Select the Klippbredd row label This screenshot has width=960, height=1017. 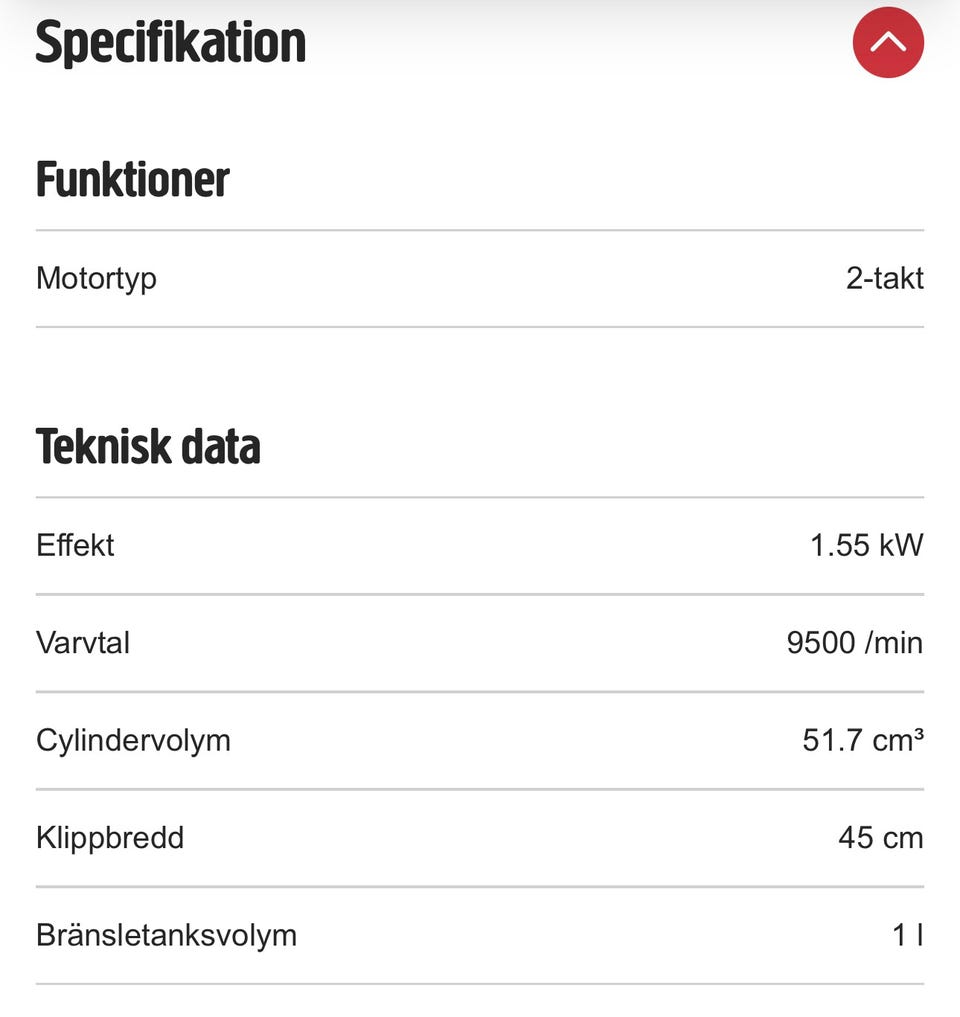click(x=110, y=837)
